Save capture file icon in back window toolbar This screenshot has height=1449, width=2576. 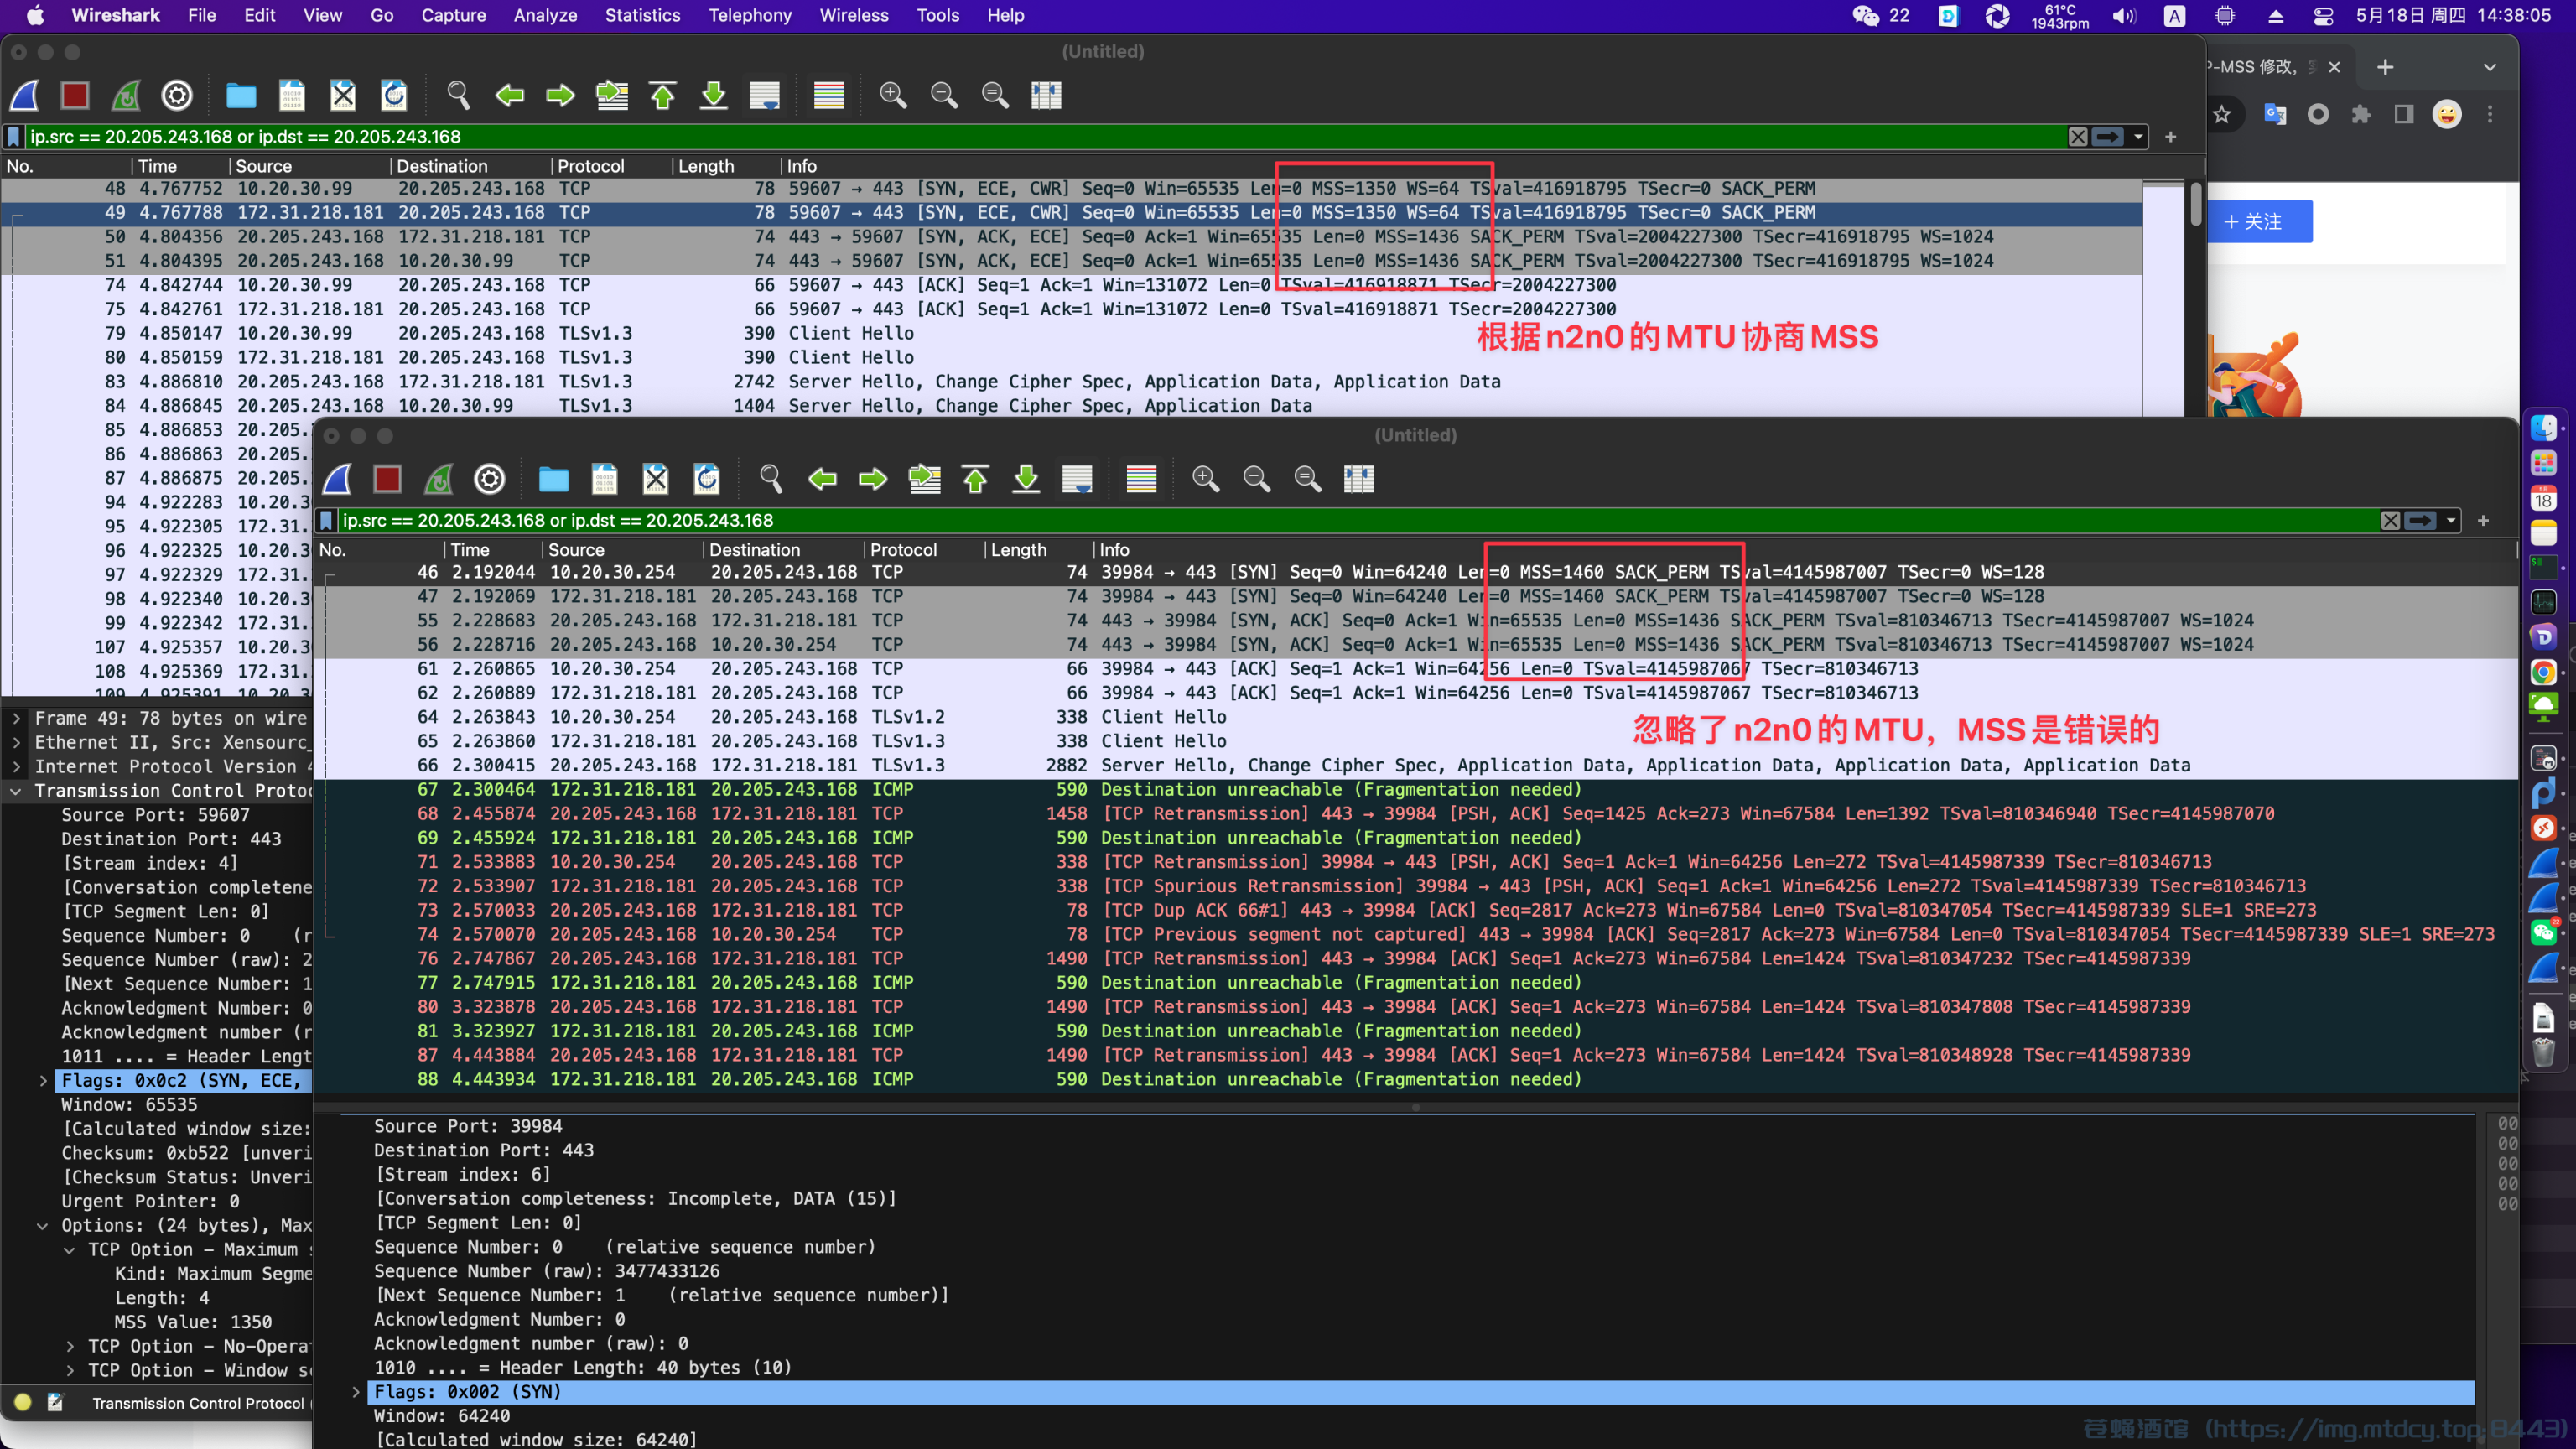point(292,95)
